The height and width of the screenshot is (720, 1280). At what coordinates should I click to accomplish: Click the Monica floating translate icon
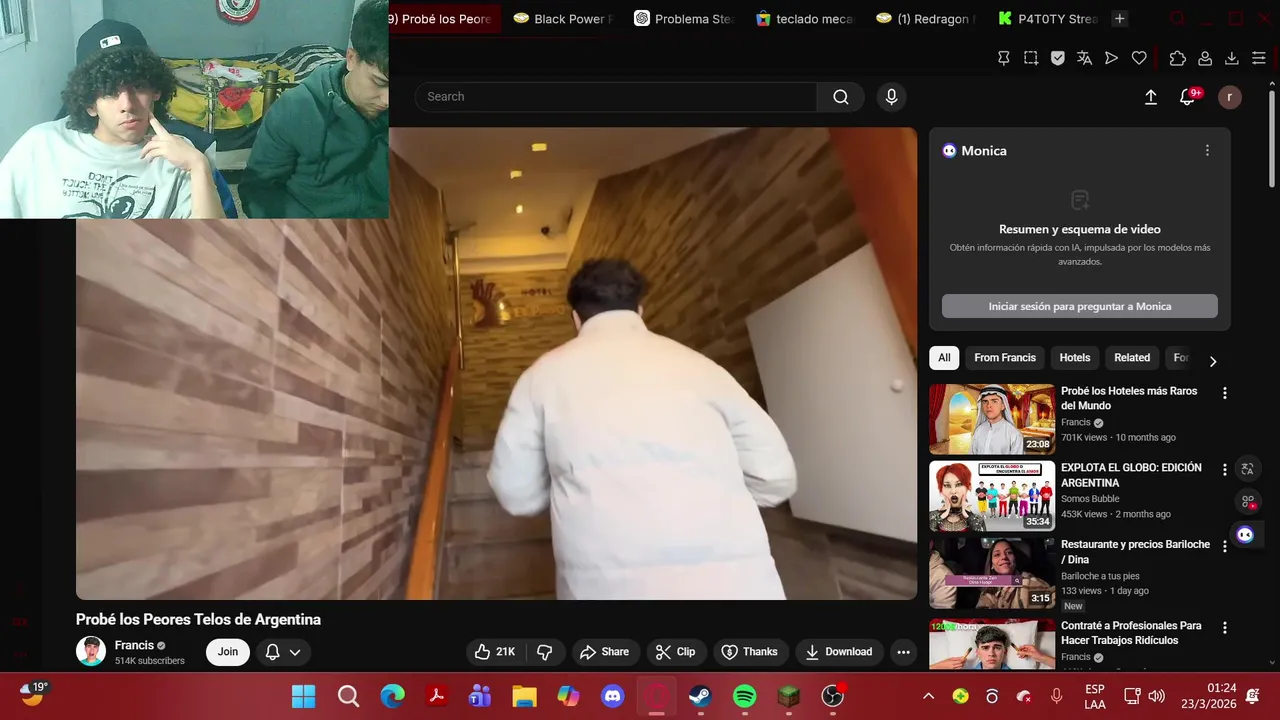pos(1247,468)
